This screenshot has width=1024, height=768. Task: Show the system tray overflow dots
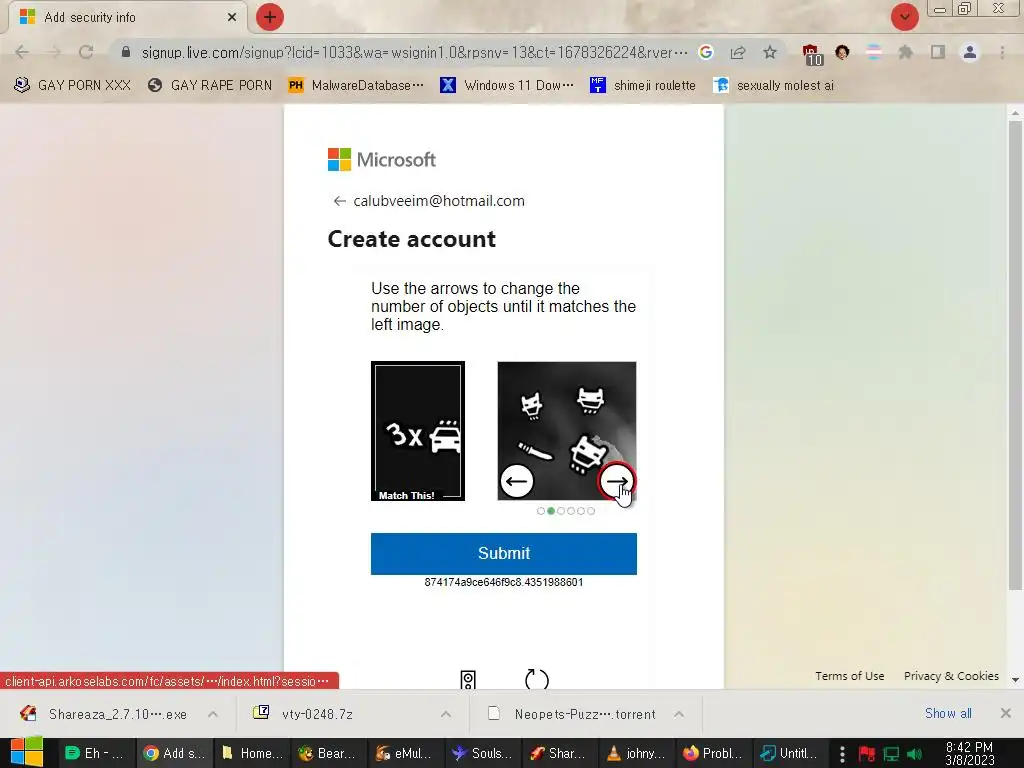(x=842, y=754)
